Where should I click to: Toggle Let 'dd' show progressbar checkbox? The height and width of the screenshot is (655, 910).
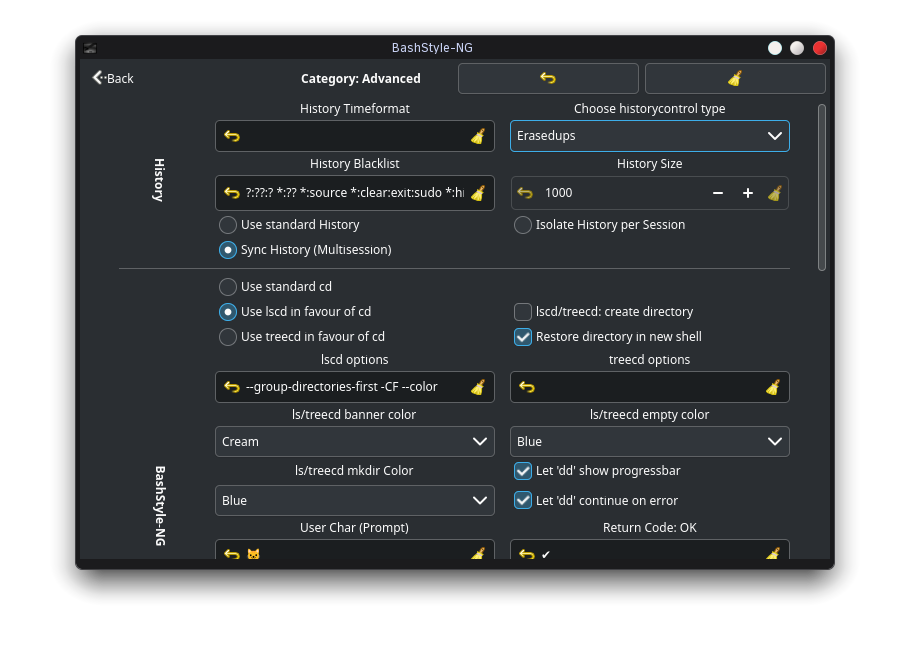click(597, 471)
